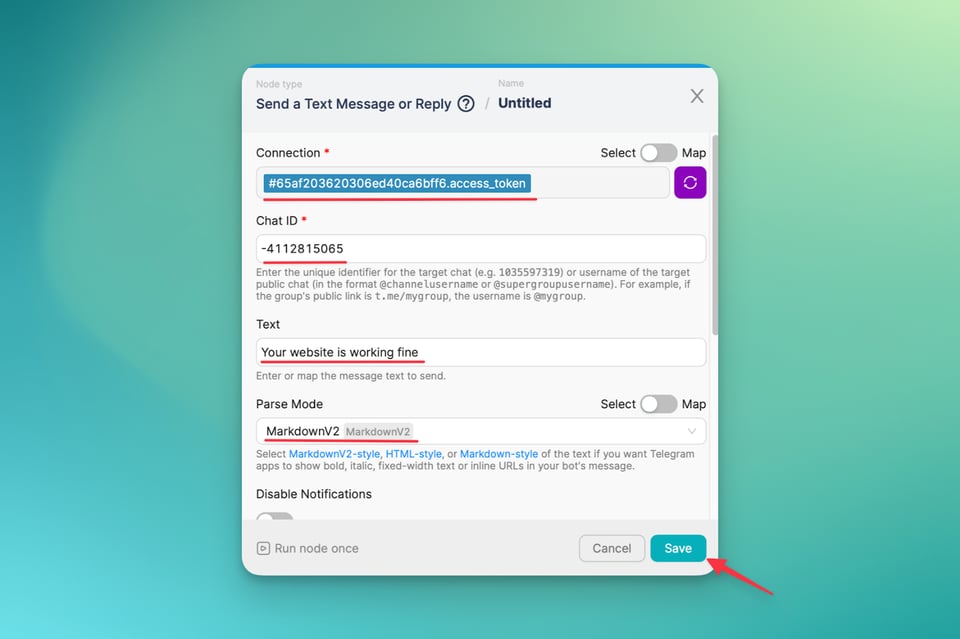This screenshot has height=639, width=960.
Task: Toggle Connection Select/Map switch
Action: 658,153
